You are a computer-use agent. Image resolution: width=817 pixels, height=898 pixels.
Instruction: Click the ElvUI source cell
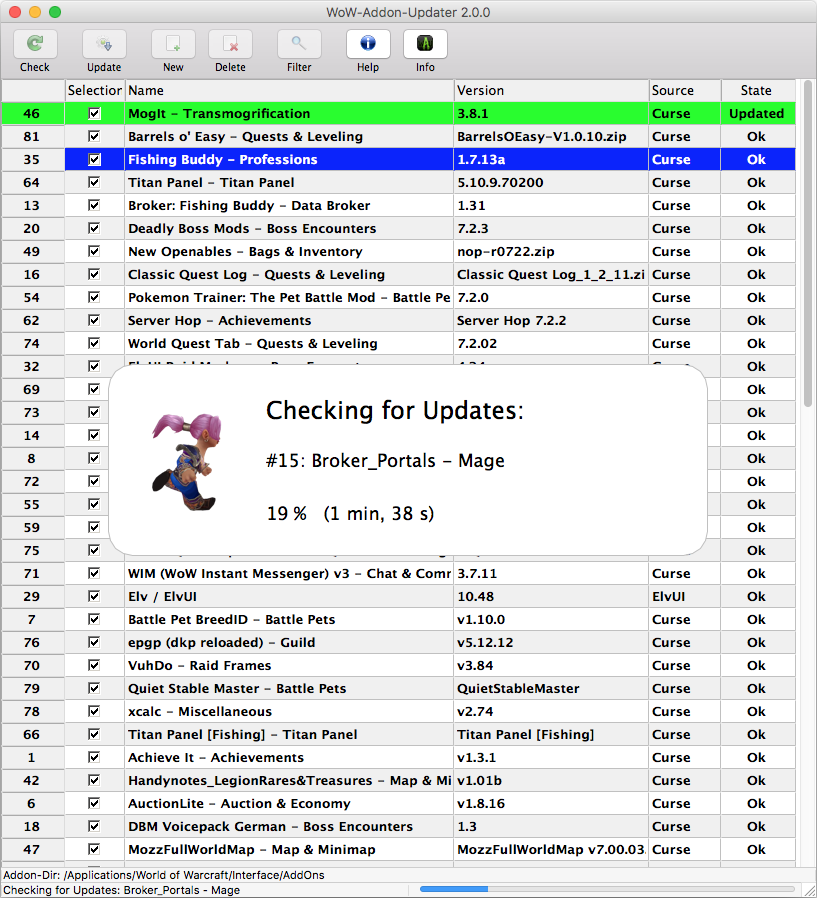[684, 596]
